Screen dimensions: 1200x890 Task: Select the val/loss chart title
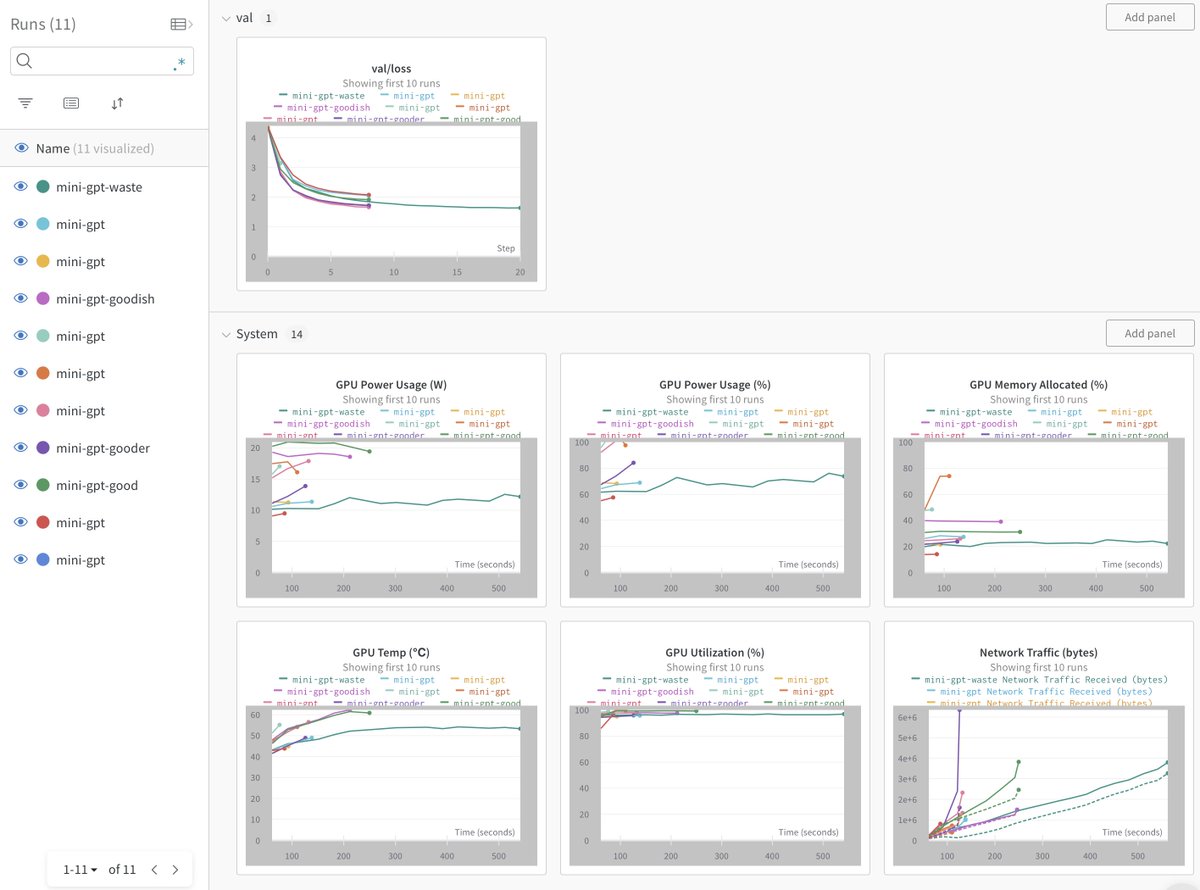[x=391, y=69]
